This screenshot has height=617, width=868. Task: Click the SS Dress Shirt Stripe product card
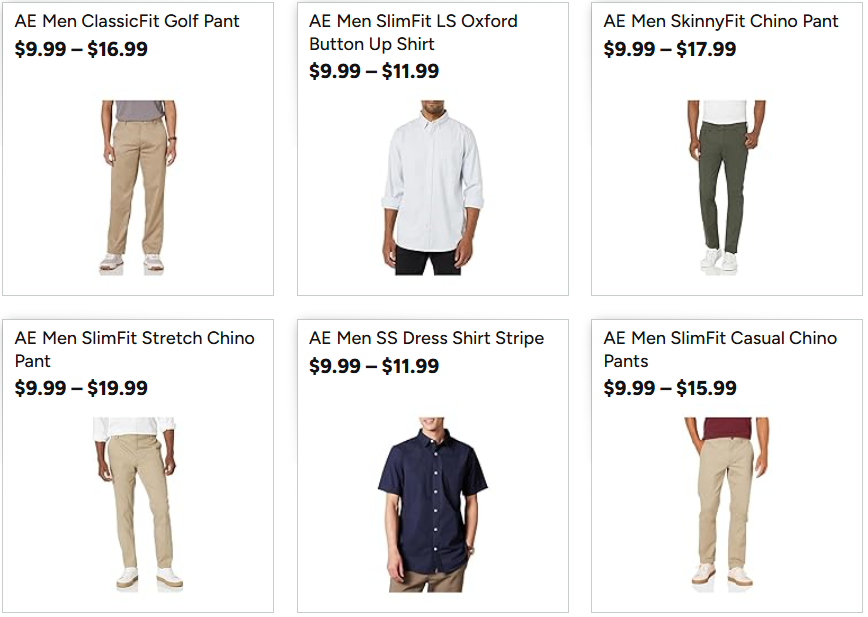click(x=432, y=465)
